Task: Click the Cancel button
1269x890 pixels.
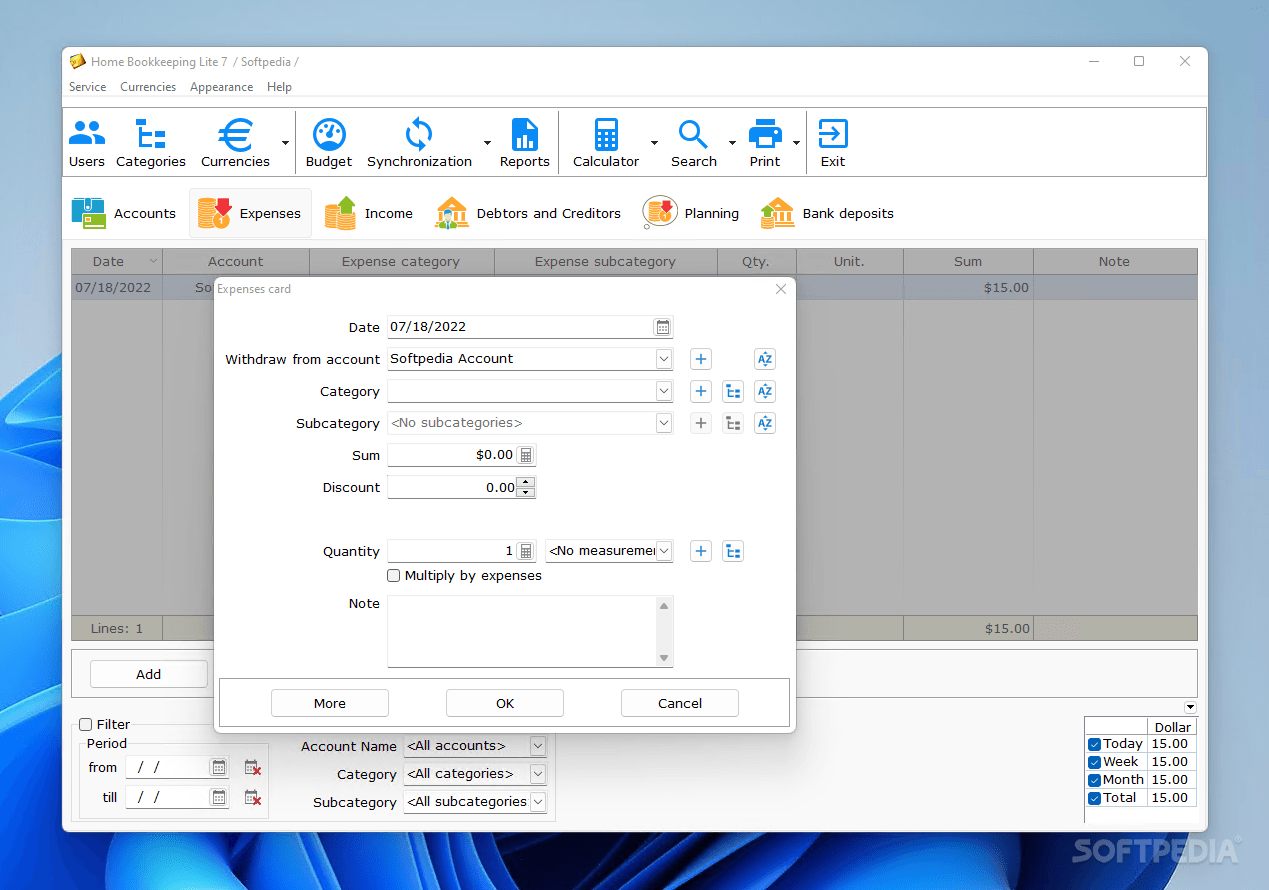Action: (x=680, y=703)
